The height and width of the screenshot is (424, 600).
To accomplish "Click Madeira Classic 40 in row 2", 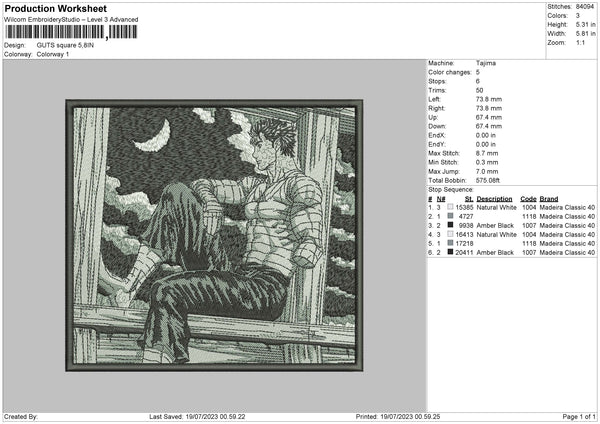I will [x=567, y=217].
